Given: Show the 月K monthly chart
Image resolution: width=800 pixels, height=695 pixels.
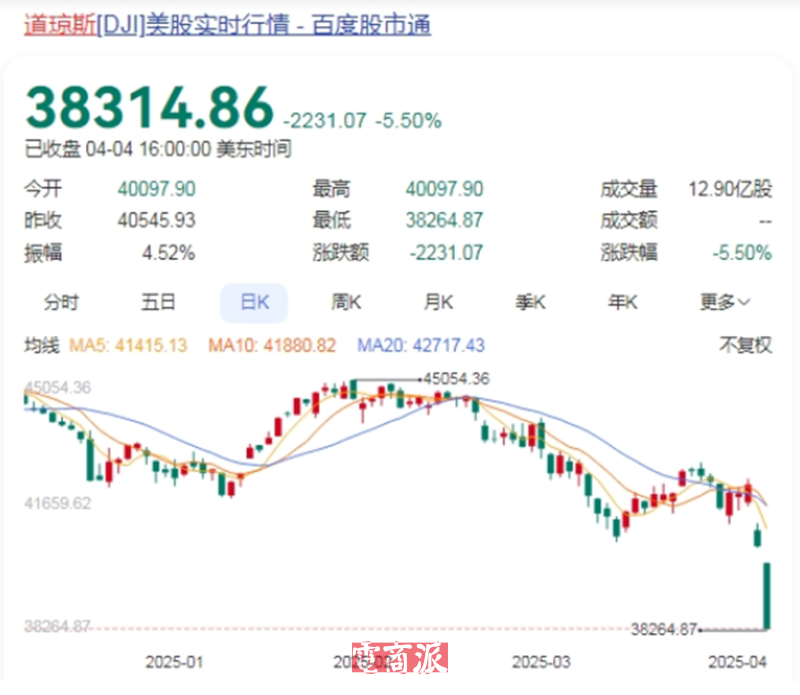Looking at the screenshot, I should pyautogui.click(x=438, y=302).
